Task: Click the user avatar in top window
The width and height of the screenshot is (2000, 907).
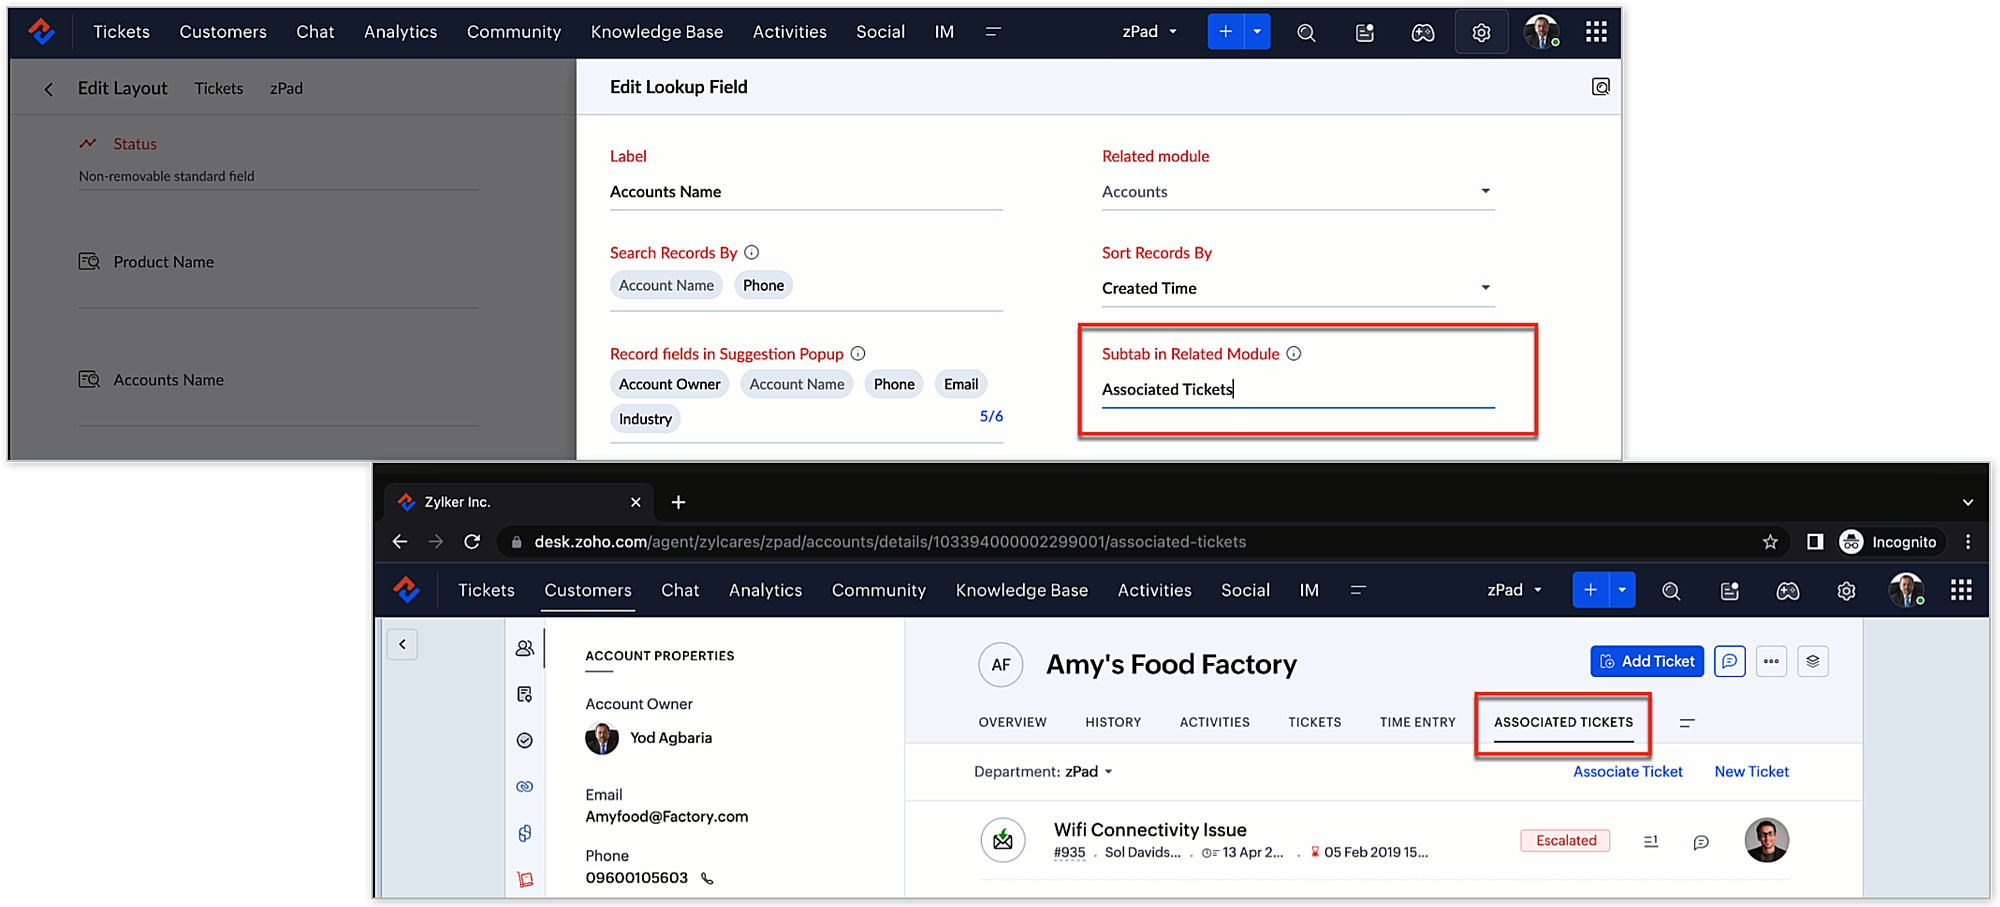Action: click(x=1541, y=32)
